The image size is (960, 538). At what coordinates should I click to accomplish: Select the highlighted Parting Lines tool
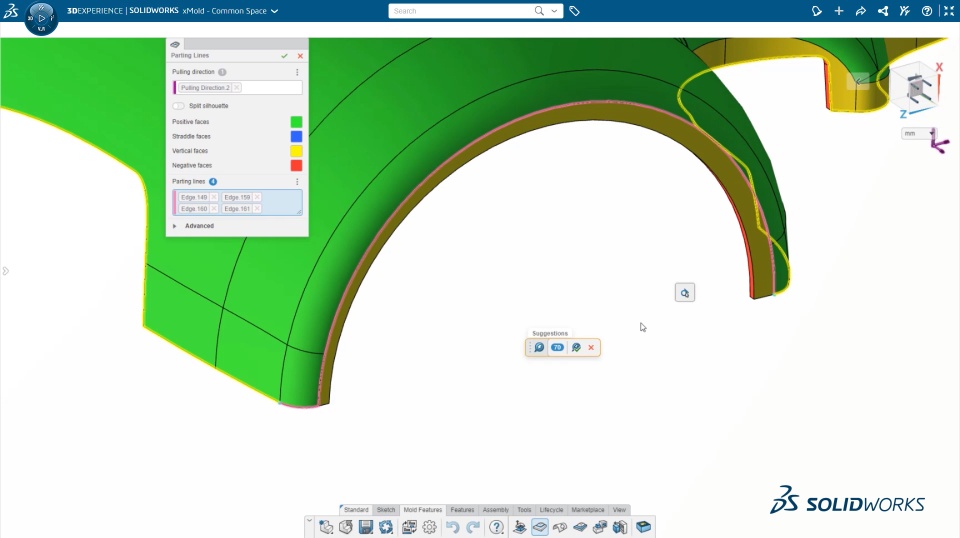[x=540, y=527]
